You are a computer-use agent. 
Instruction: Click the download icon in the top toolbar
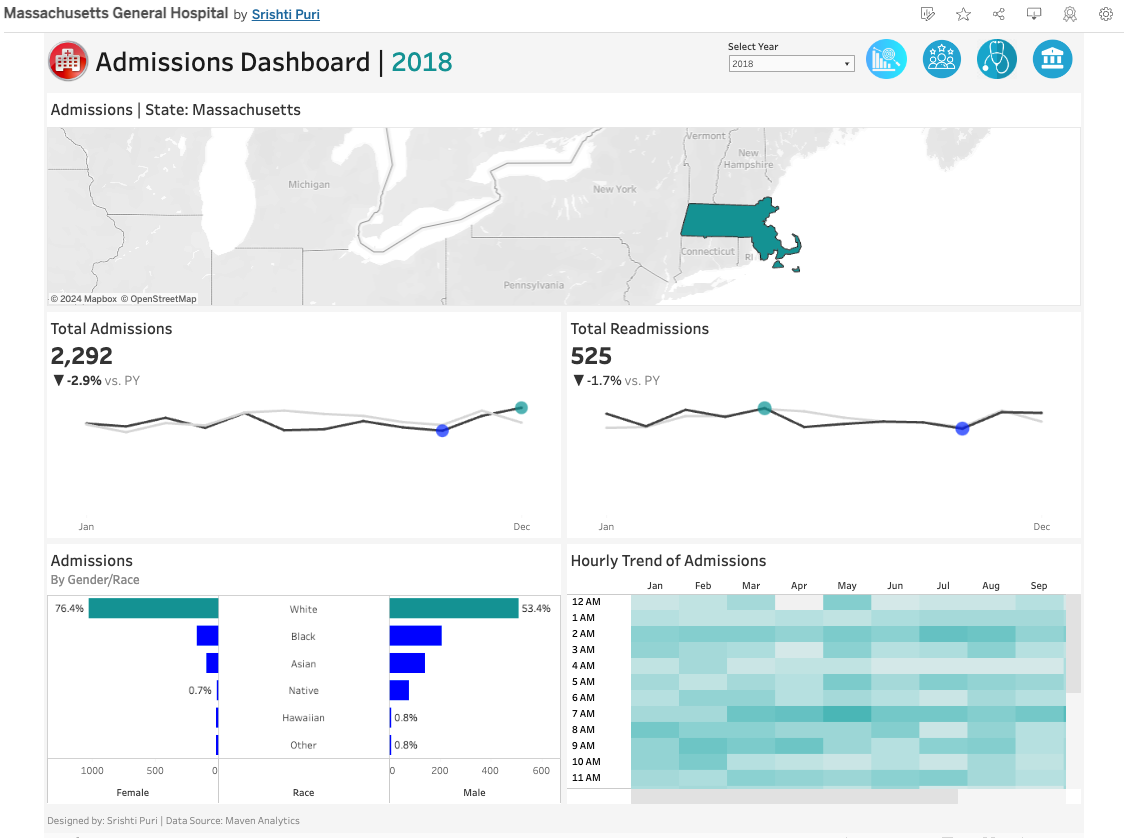coord(1034,14)
